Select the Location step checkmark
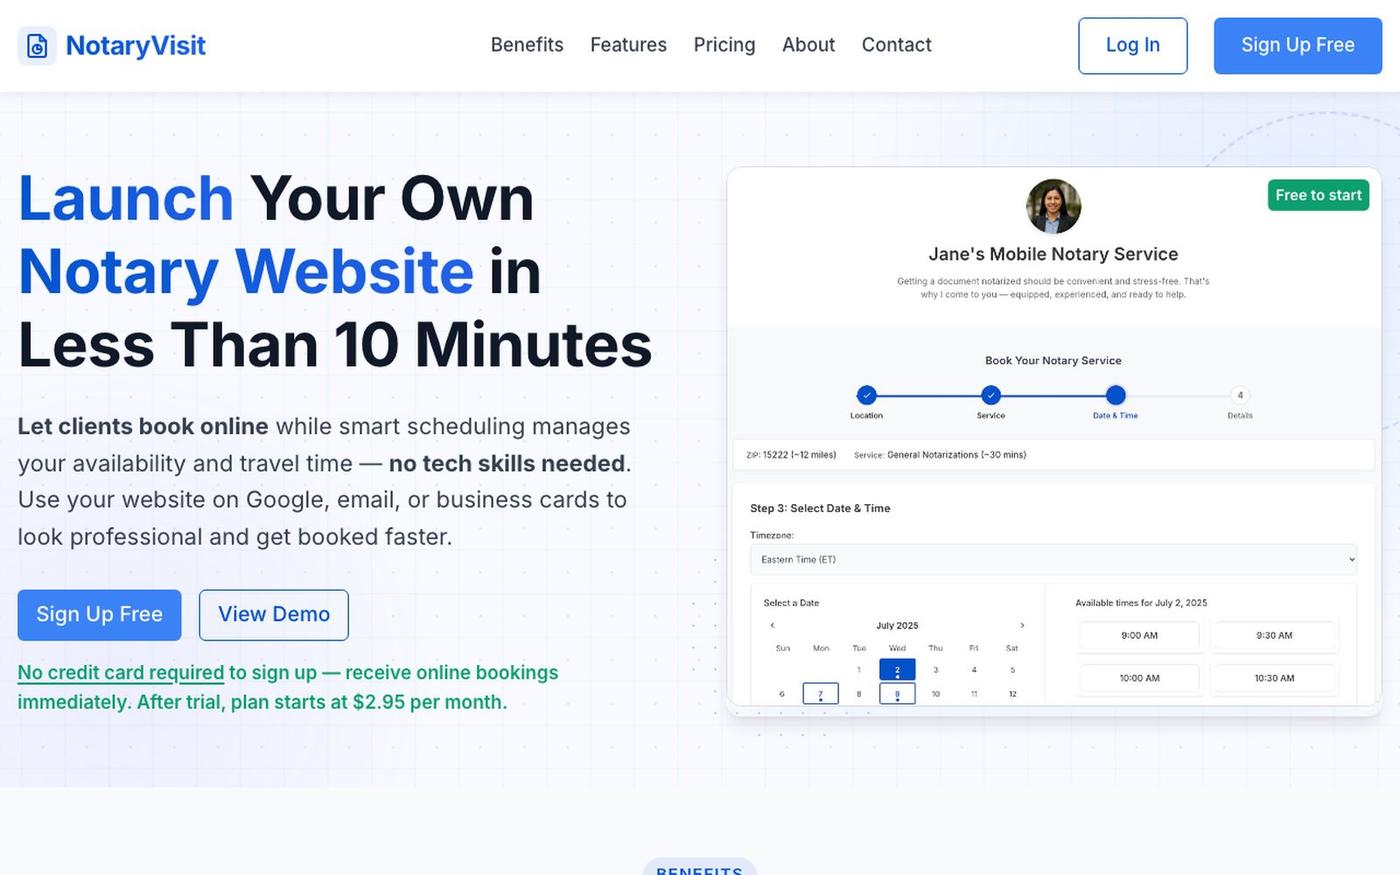The width and height of the screenshot is (1400, 875). pos(866,395)
